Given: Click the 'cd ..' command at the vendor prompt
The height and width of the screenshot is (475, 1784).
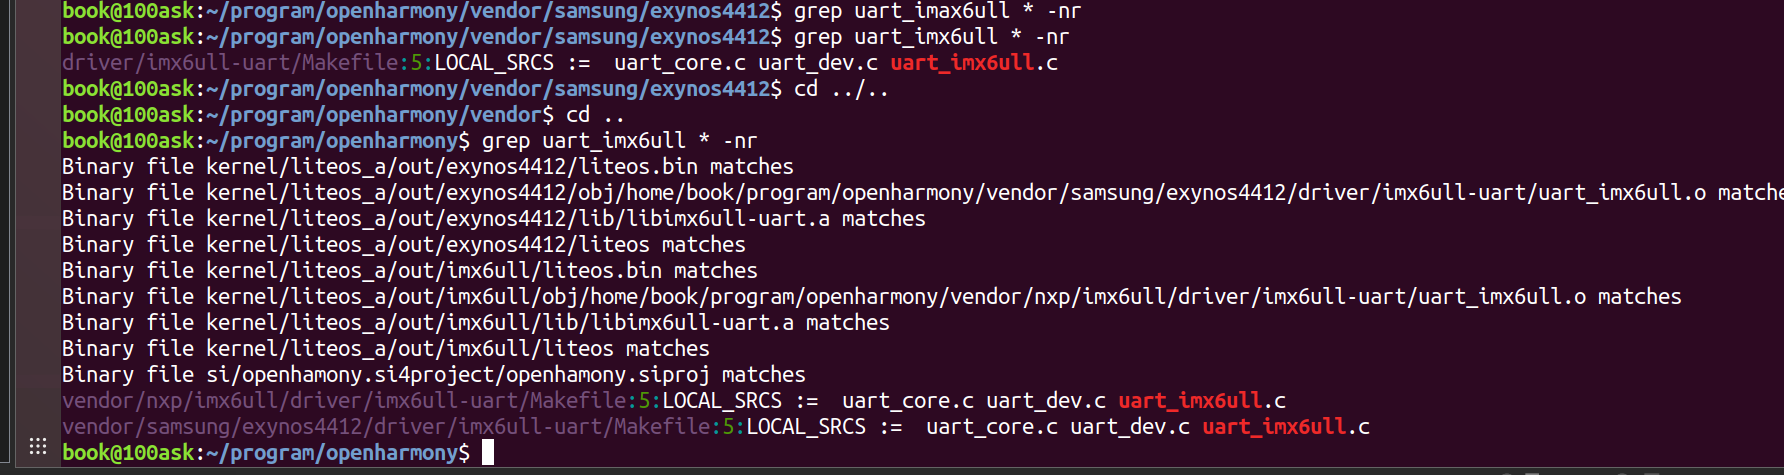Looking at the screenshot, I should pyautogui.click(x=595, y=115).
